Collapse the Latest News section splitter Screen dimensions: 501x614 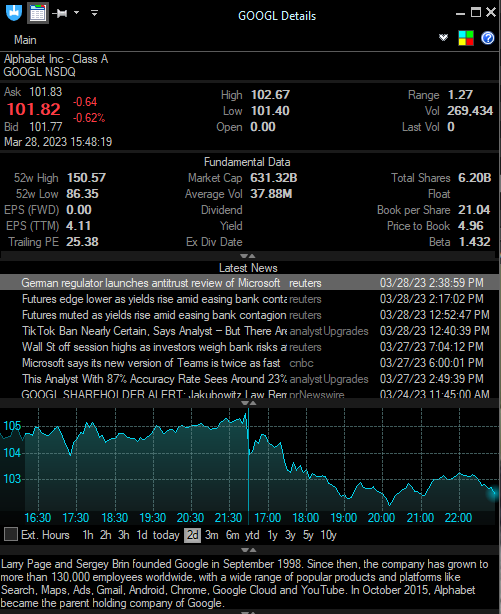(248, 403)
